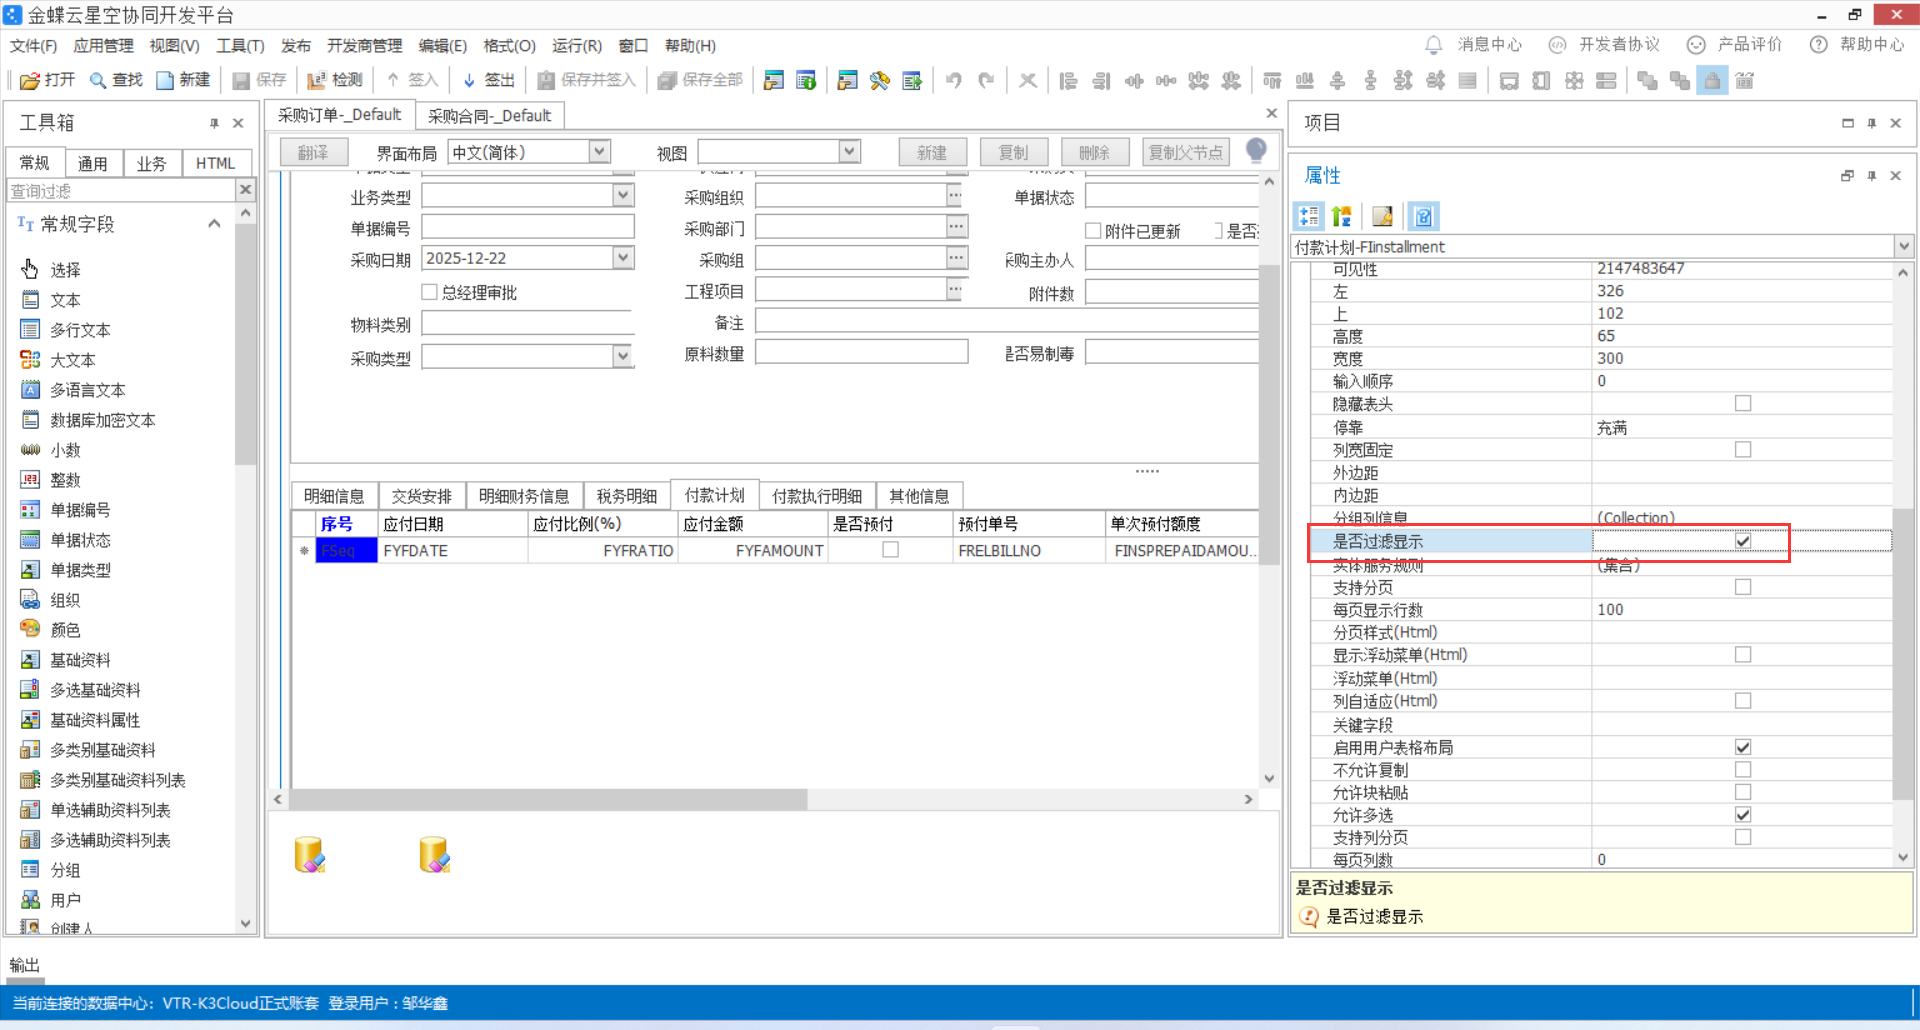Click inside the 单据编号 input field
The width and height of the screenshot is (1920, 1030).
(x=528, y=226)
